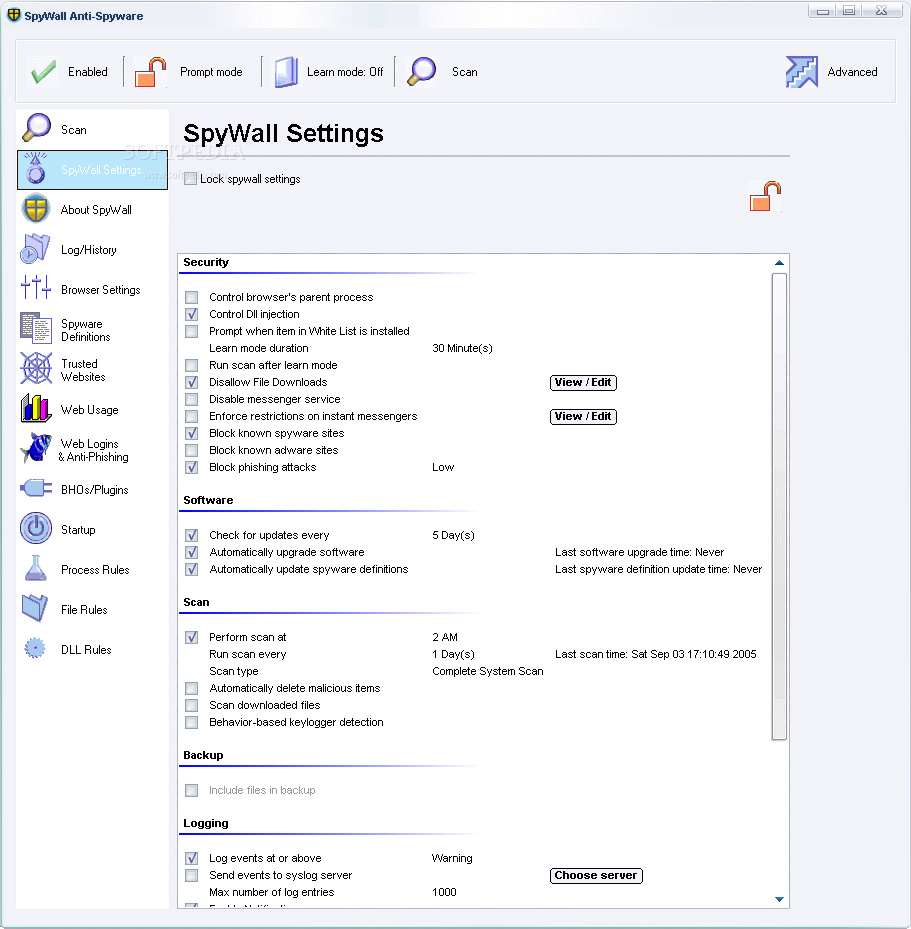Open DLL Rules gear icon
This screenshot has height=929, width=911.
click(x=35, y=648)
